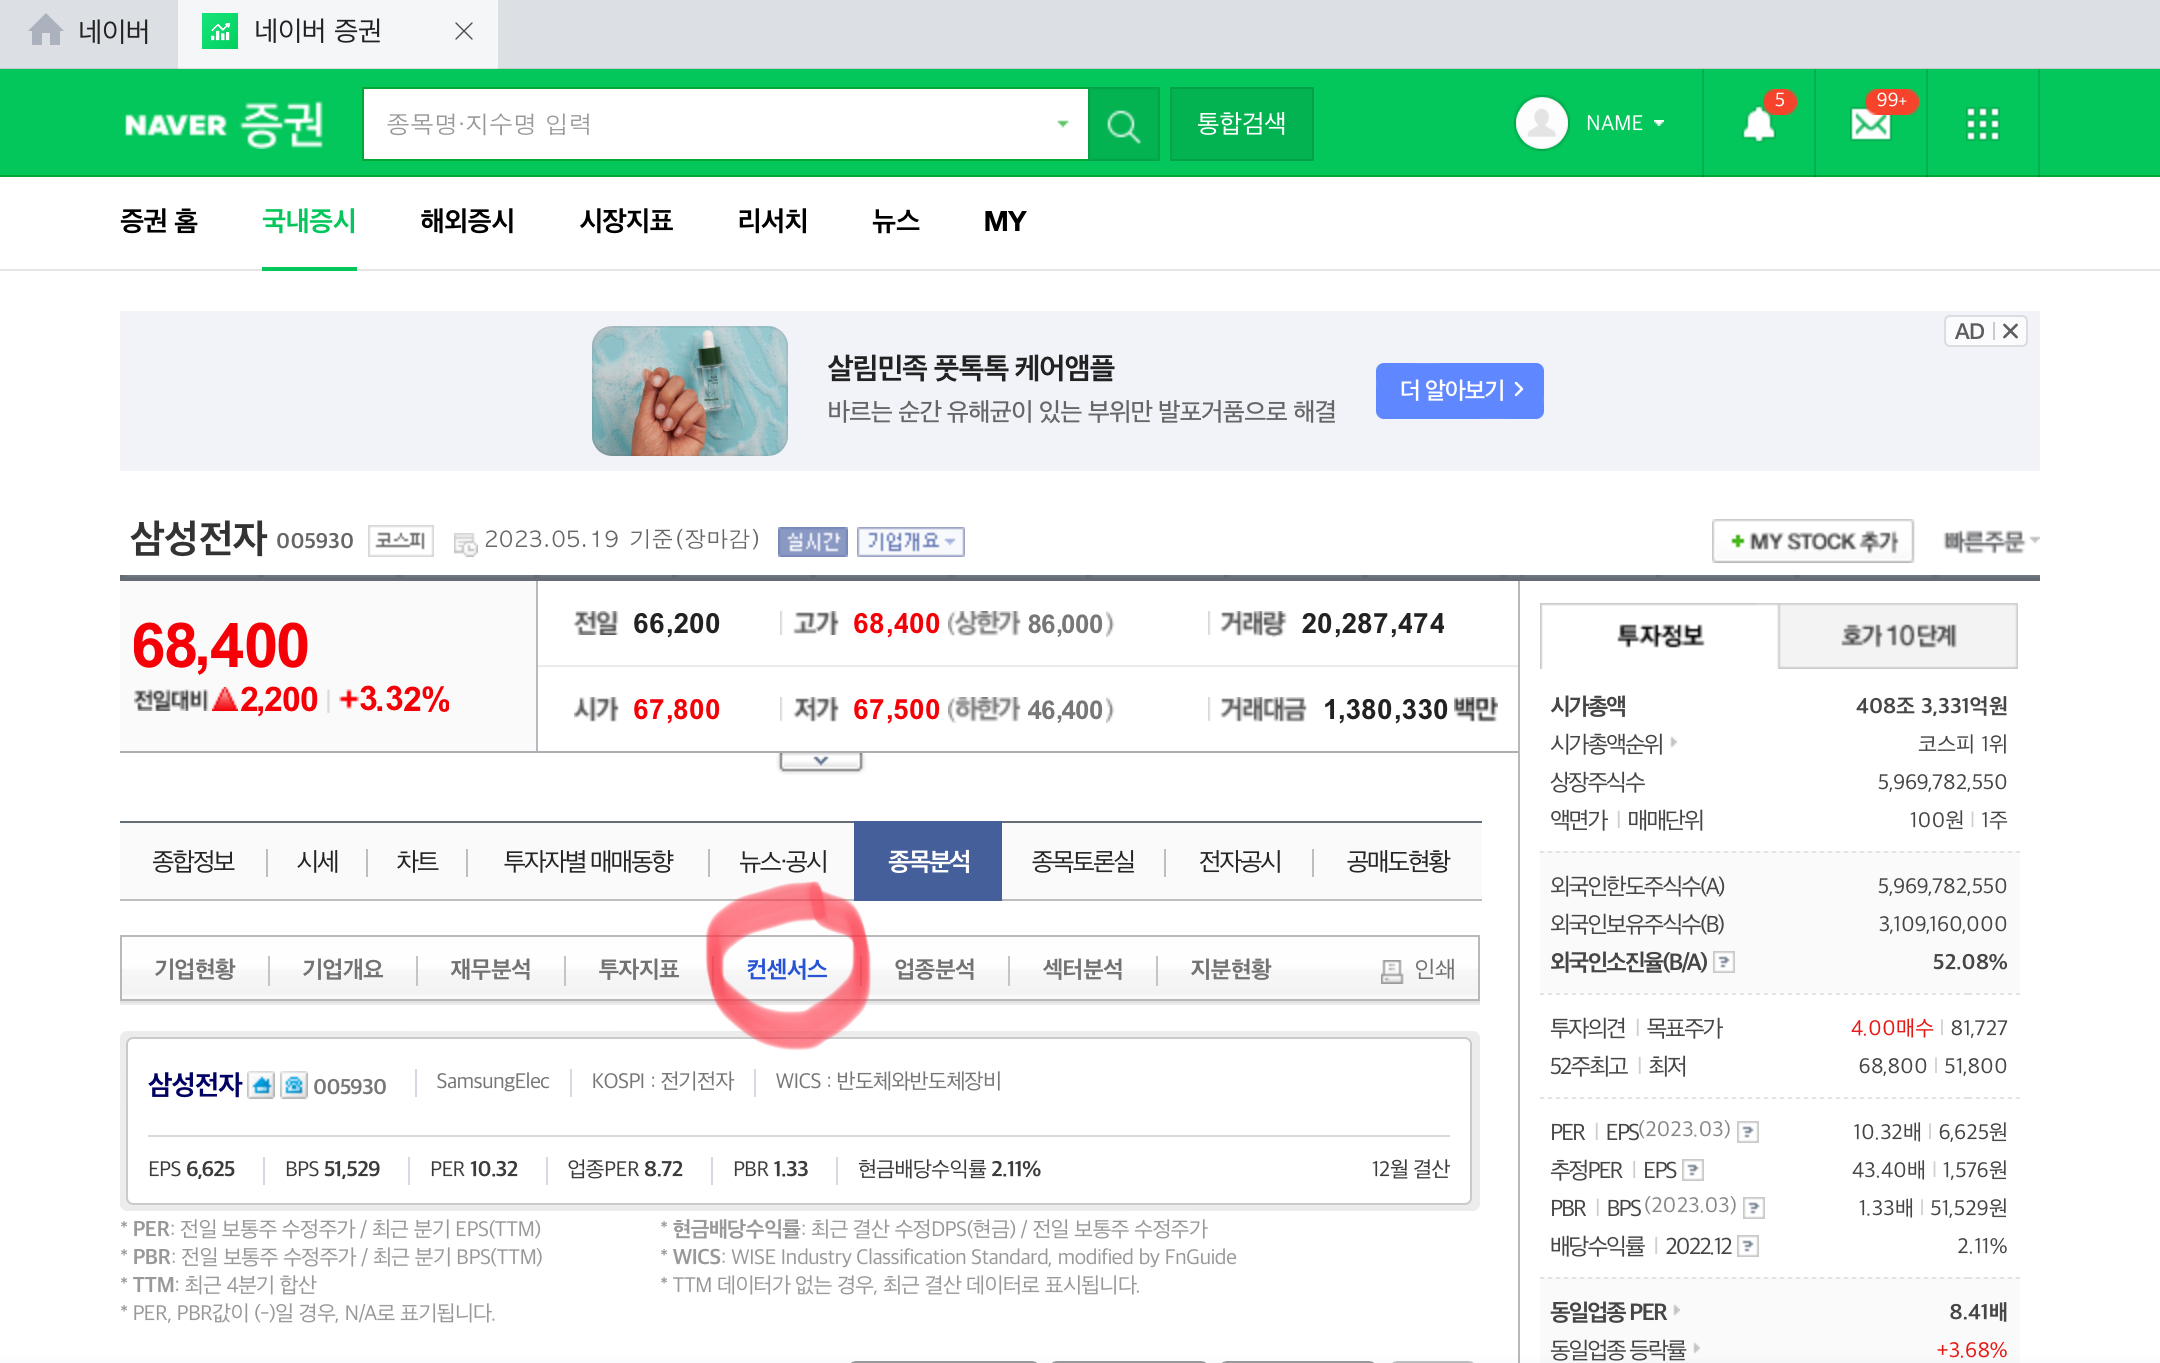Screen dimensions: 2160x1363
Task: Close the 네이버 증권 browser tab
Action: coord(463,31)
